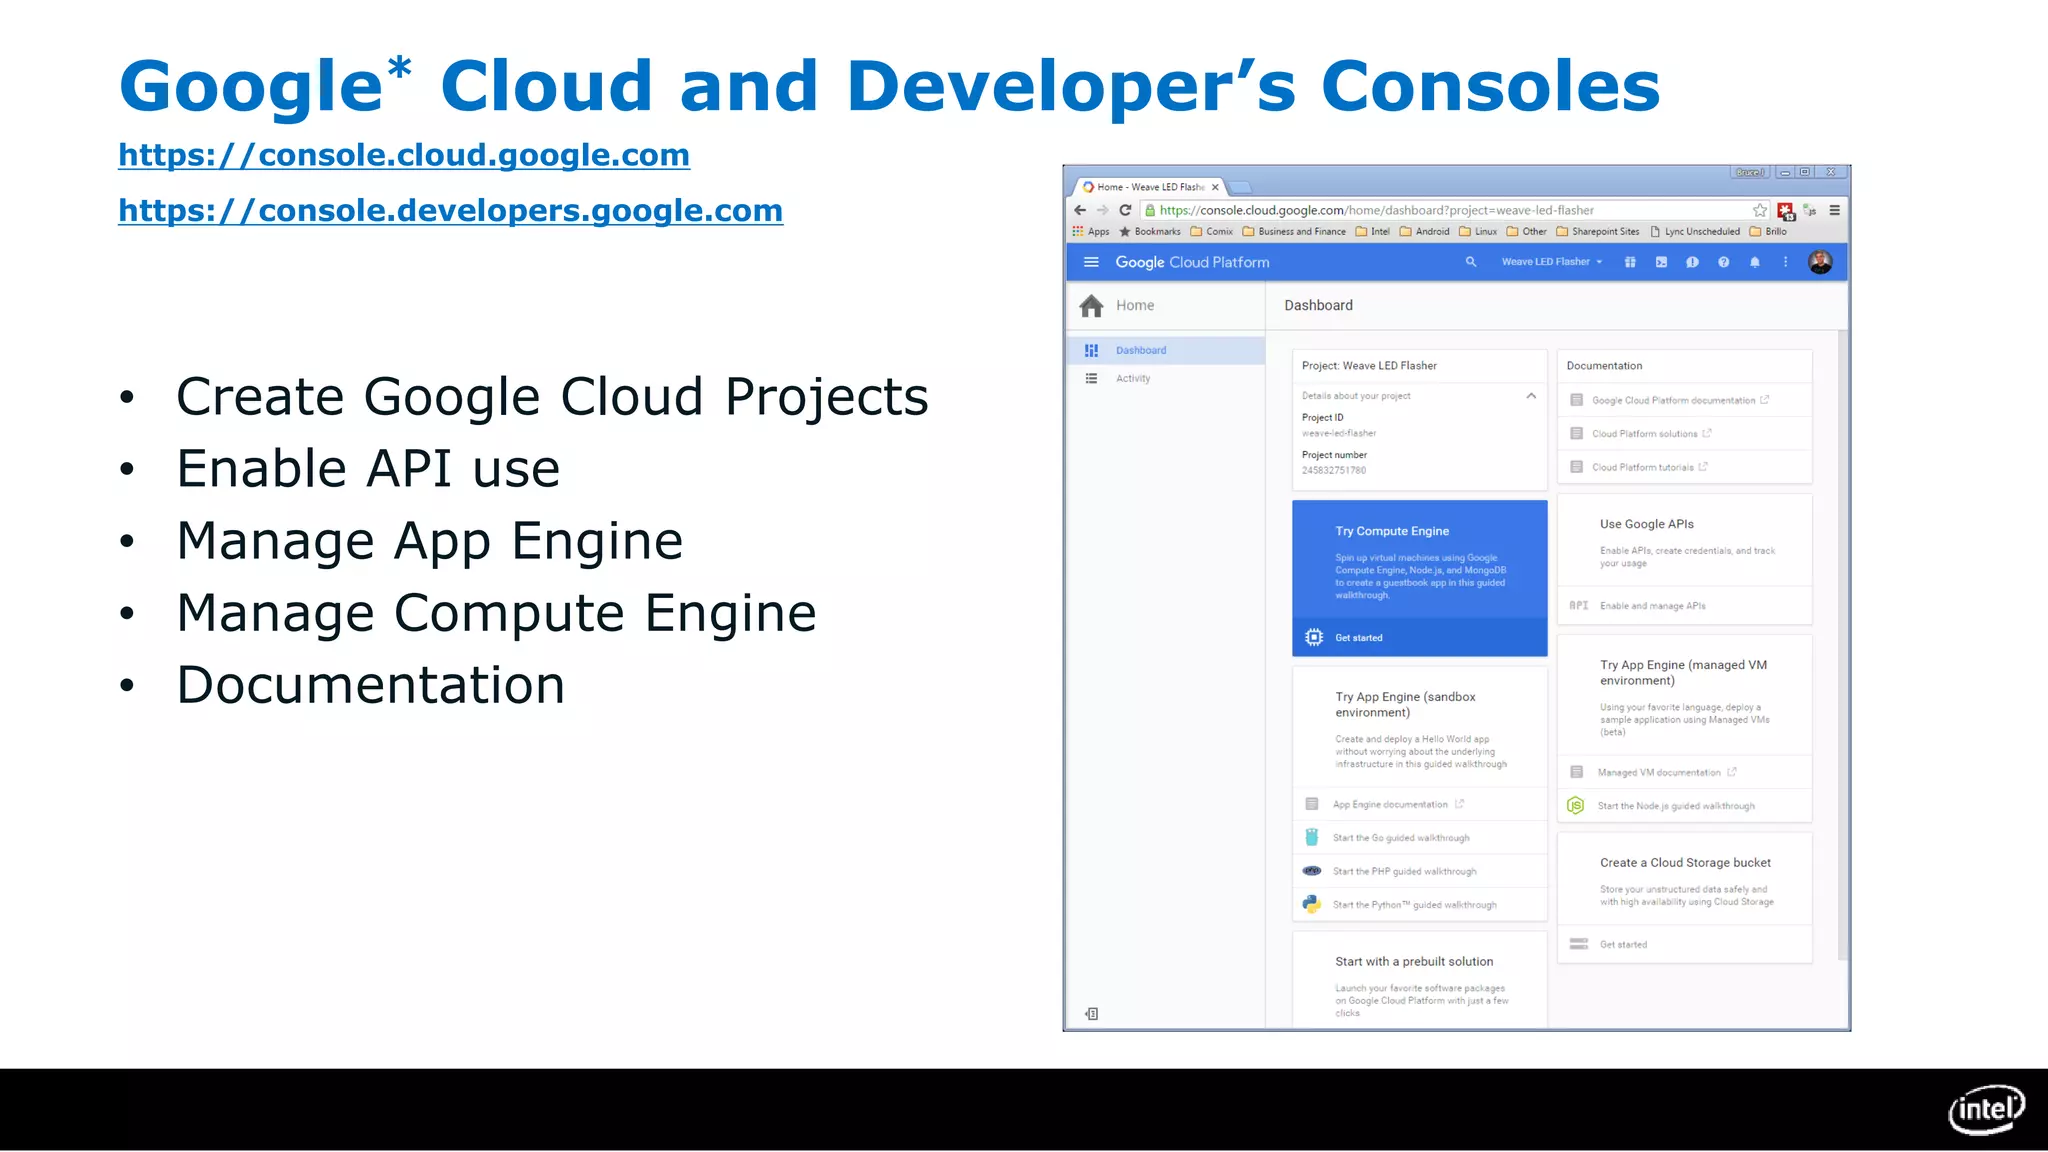Open the Comix bookmark folder
The image size is (2048, 1152).
pyautogui.click(x=1212, y=231)
